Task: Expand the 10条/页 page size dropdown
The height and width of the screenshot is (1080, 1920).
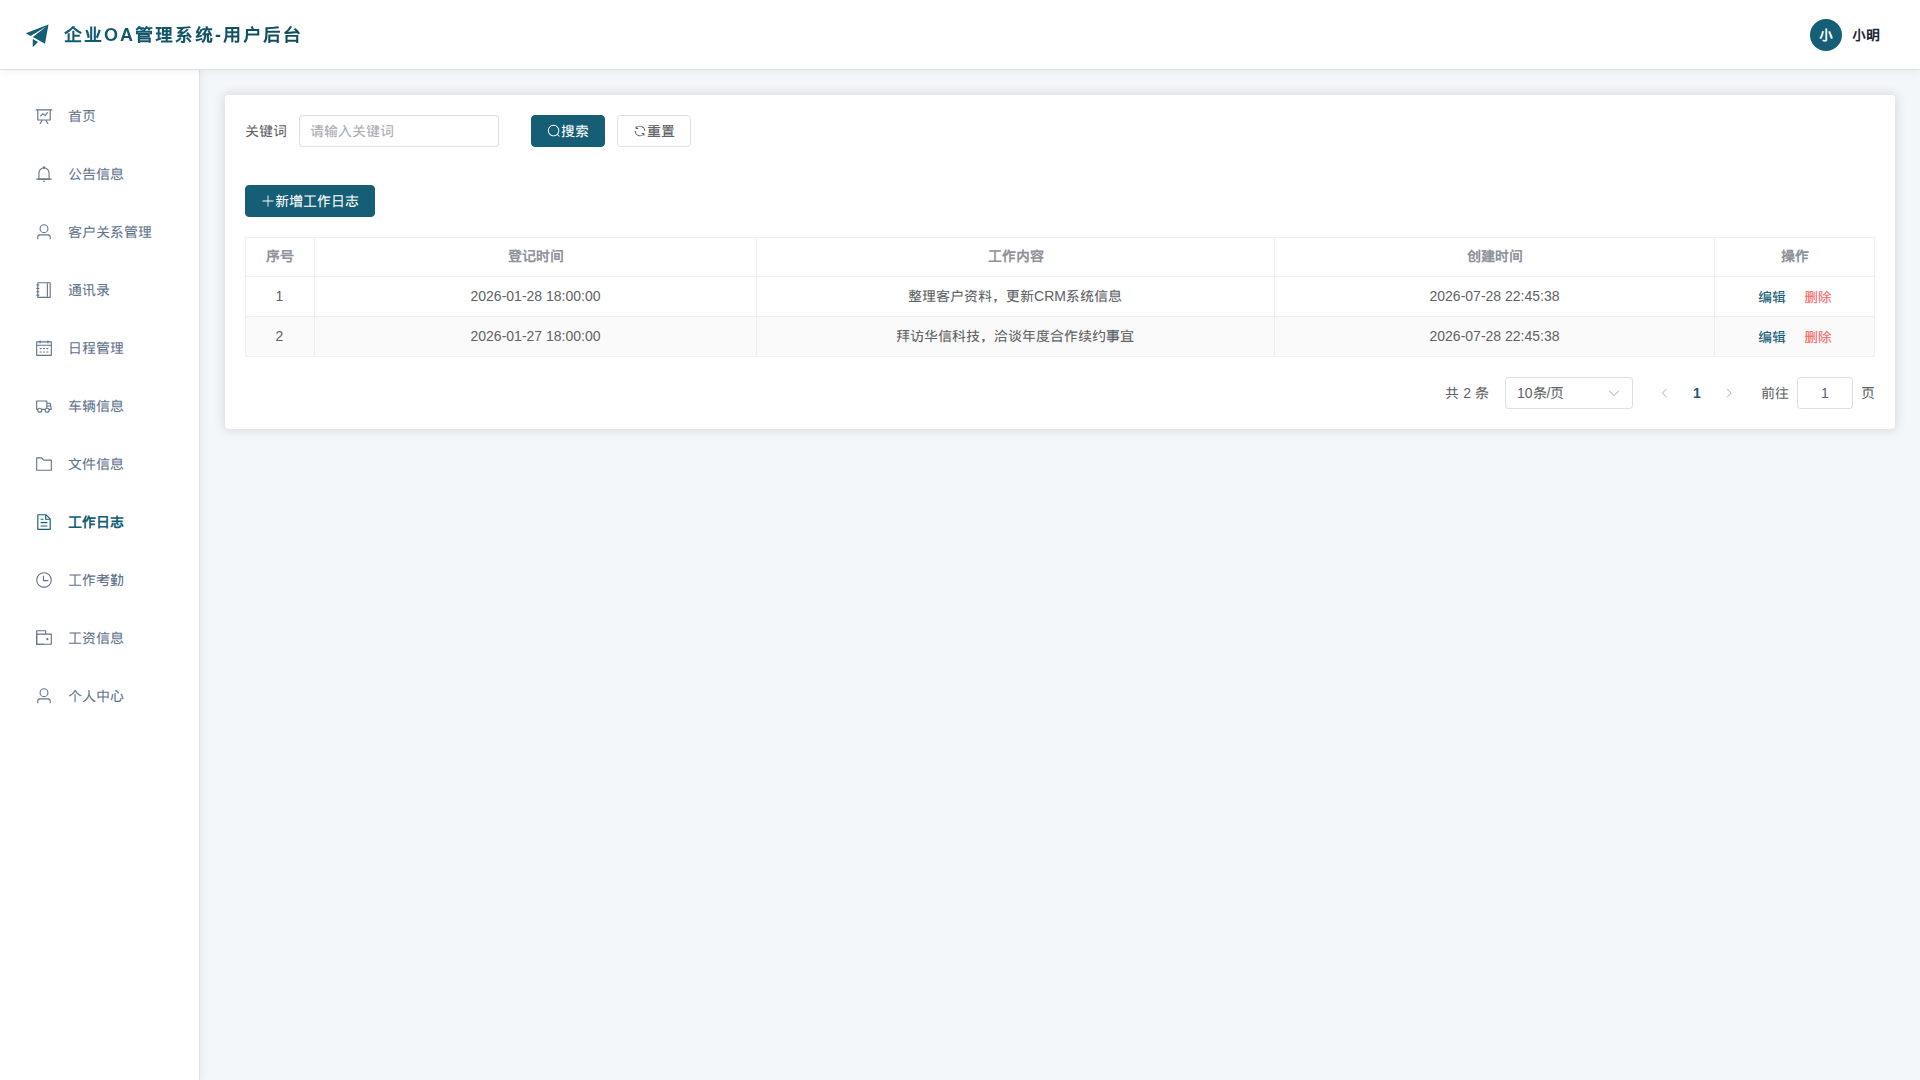Action: [x=1568, y=393]
